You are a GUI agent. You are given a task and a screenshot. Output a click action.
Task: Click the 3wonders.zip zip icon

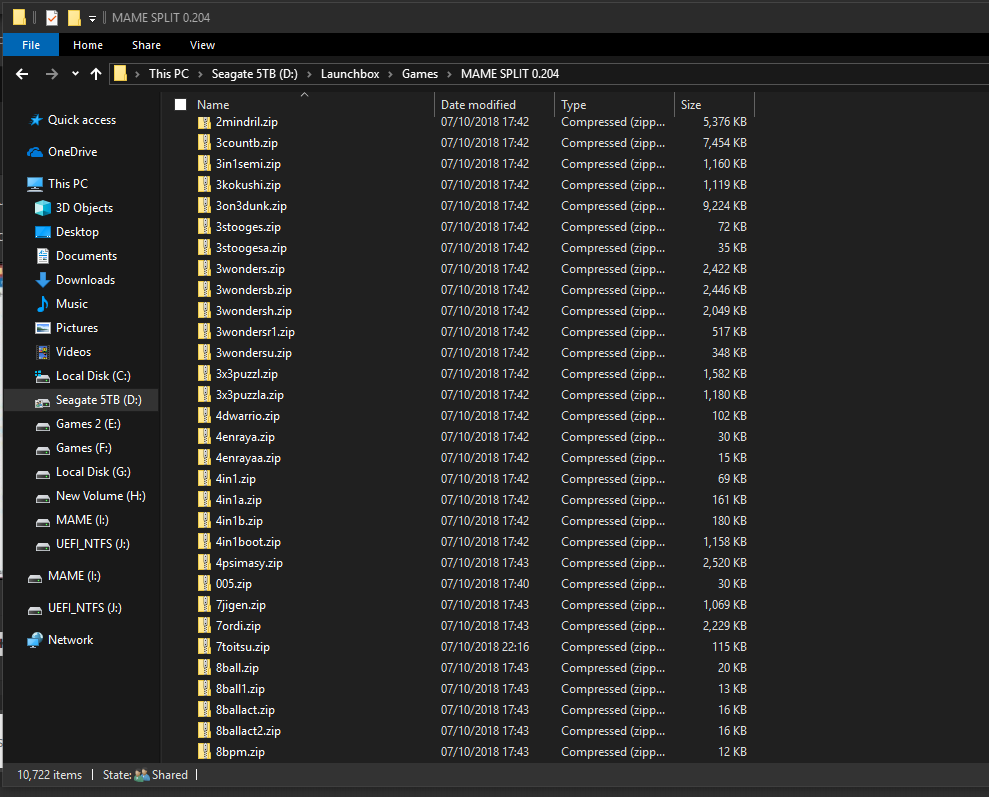[x=204, y=269]
